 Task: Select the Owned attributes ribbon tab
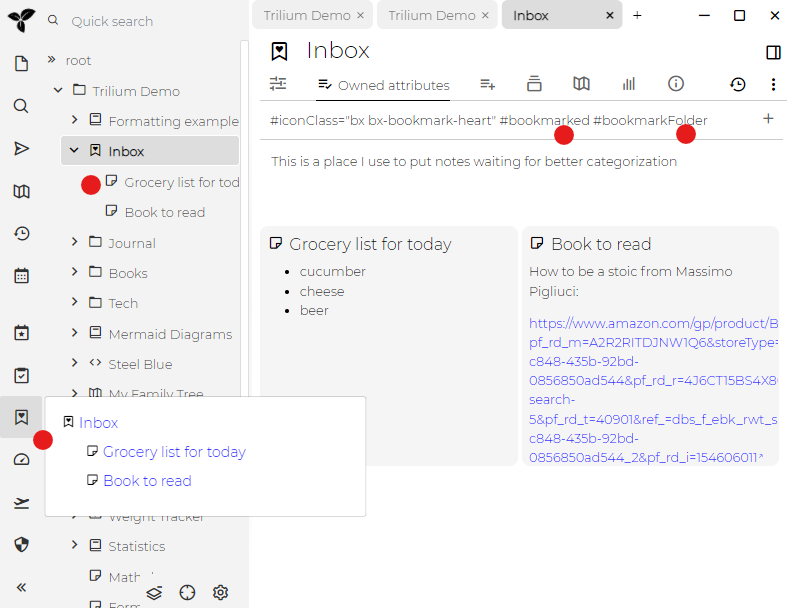tap(383, 85)
